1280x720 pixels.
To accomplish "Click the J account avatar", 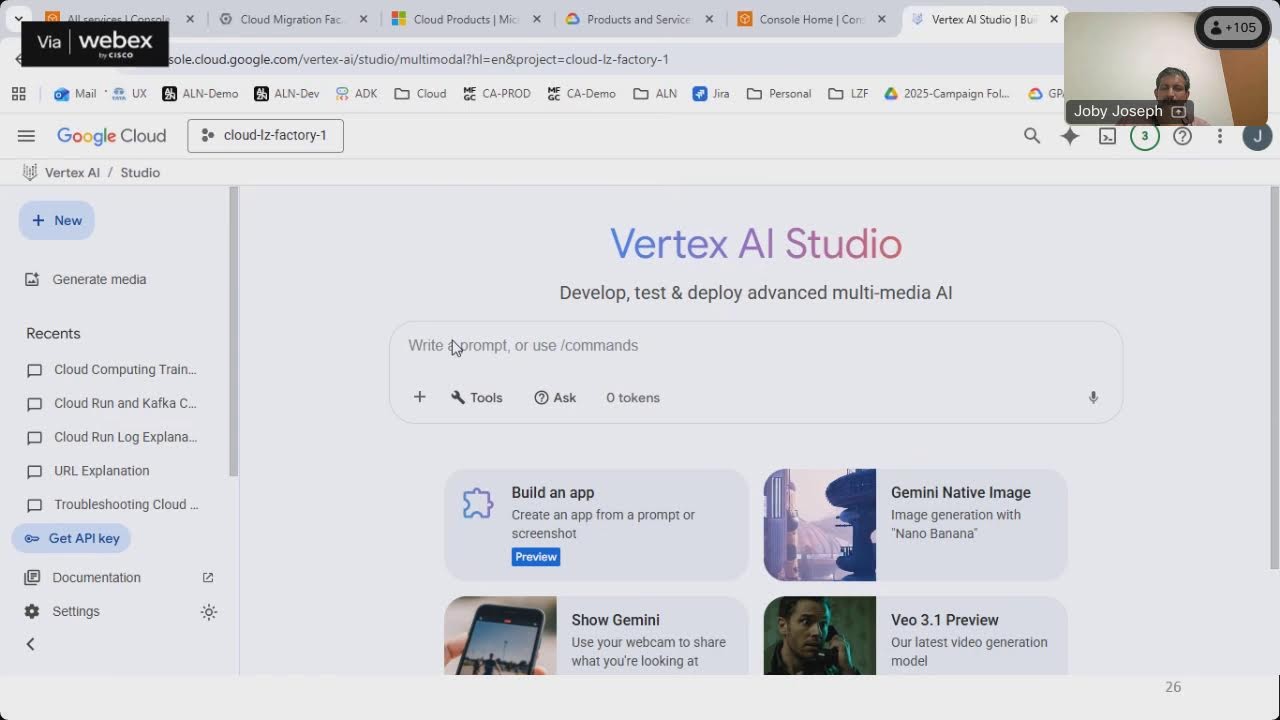I will 1257,136.
